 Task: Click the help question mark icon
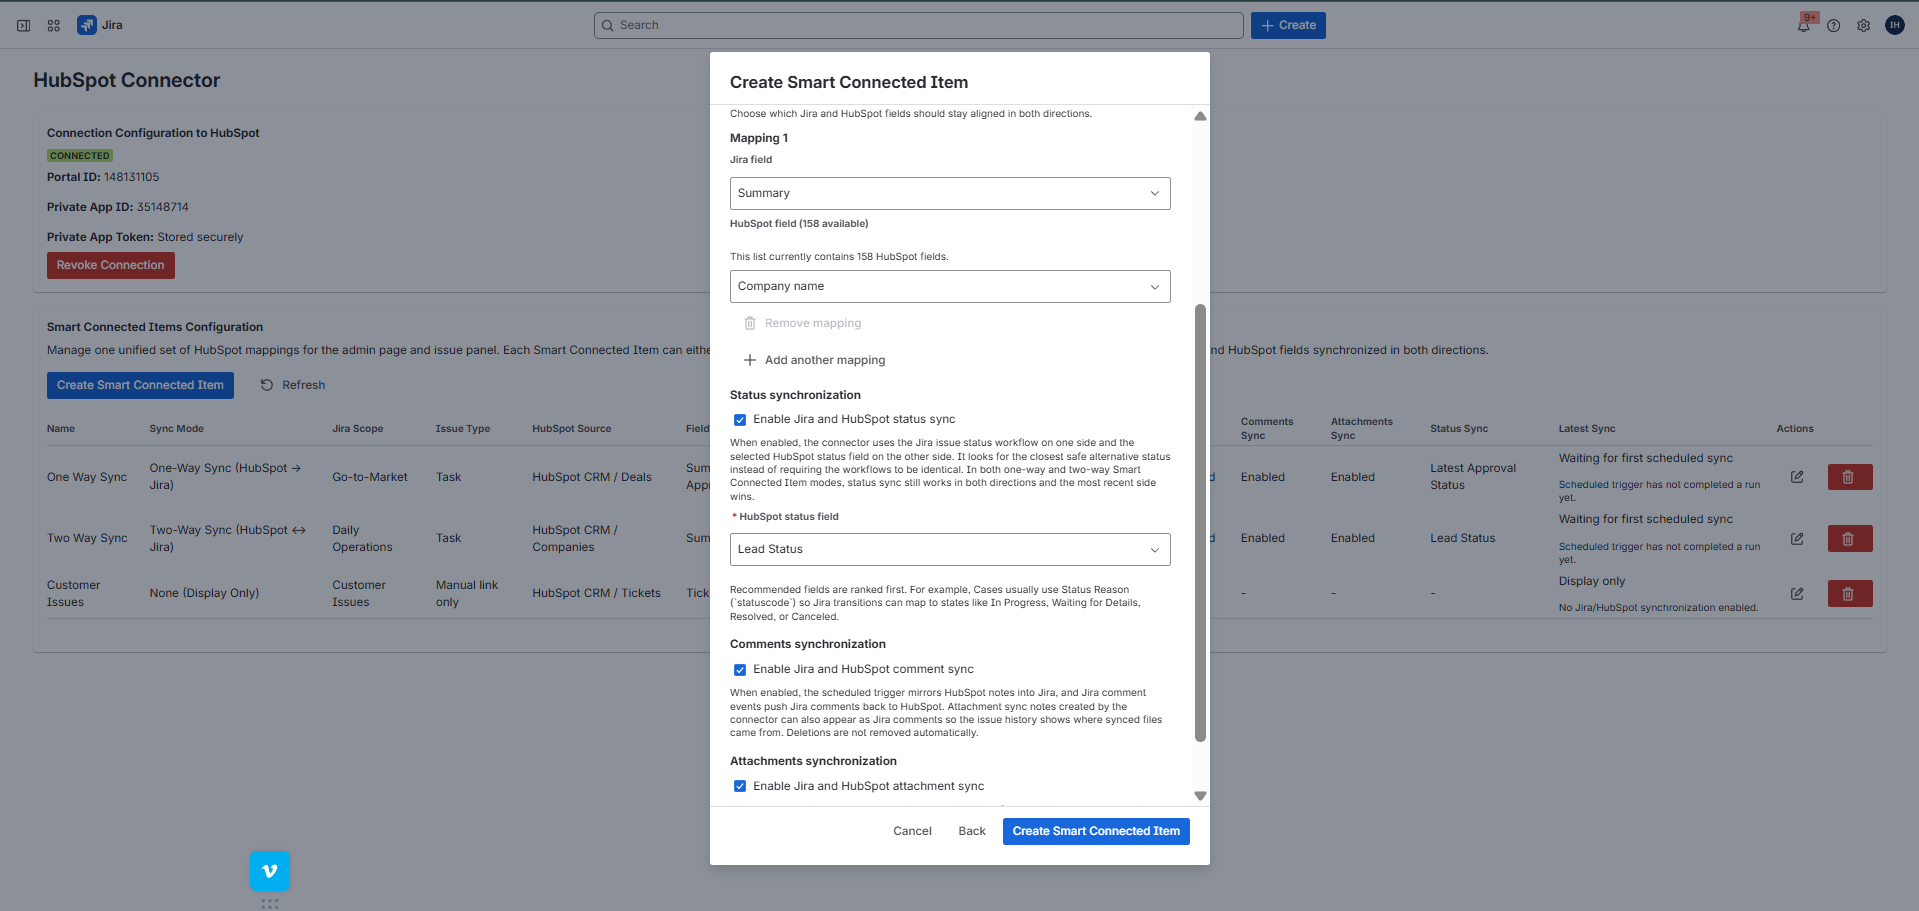(1834, 25)
